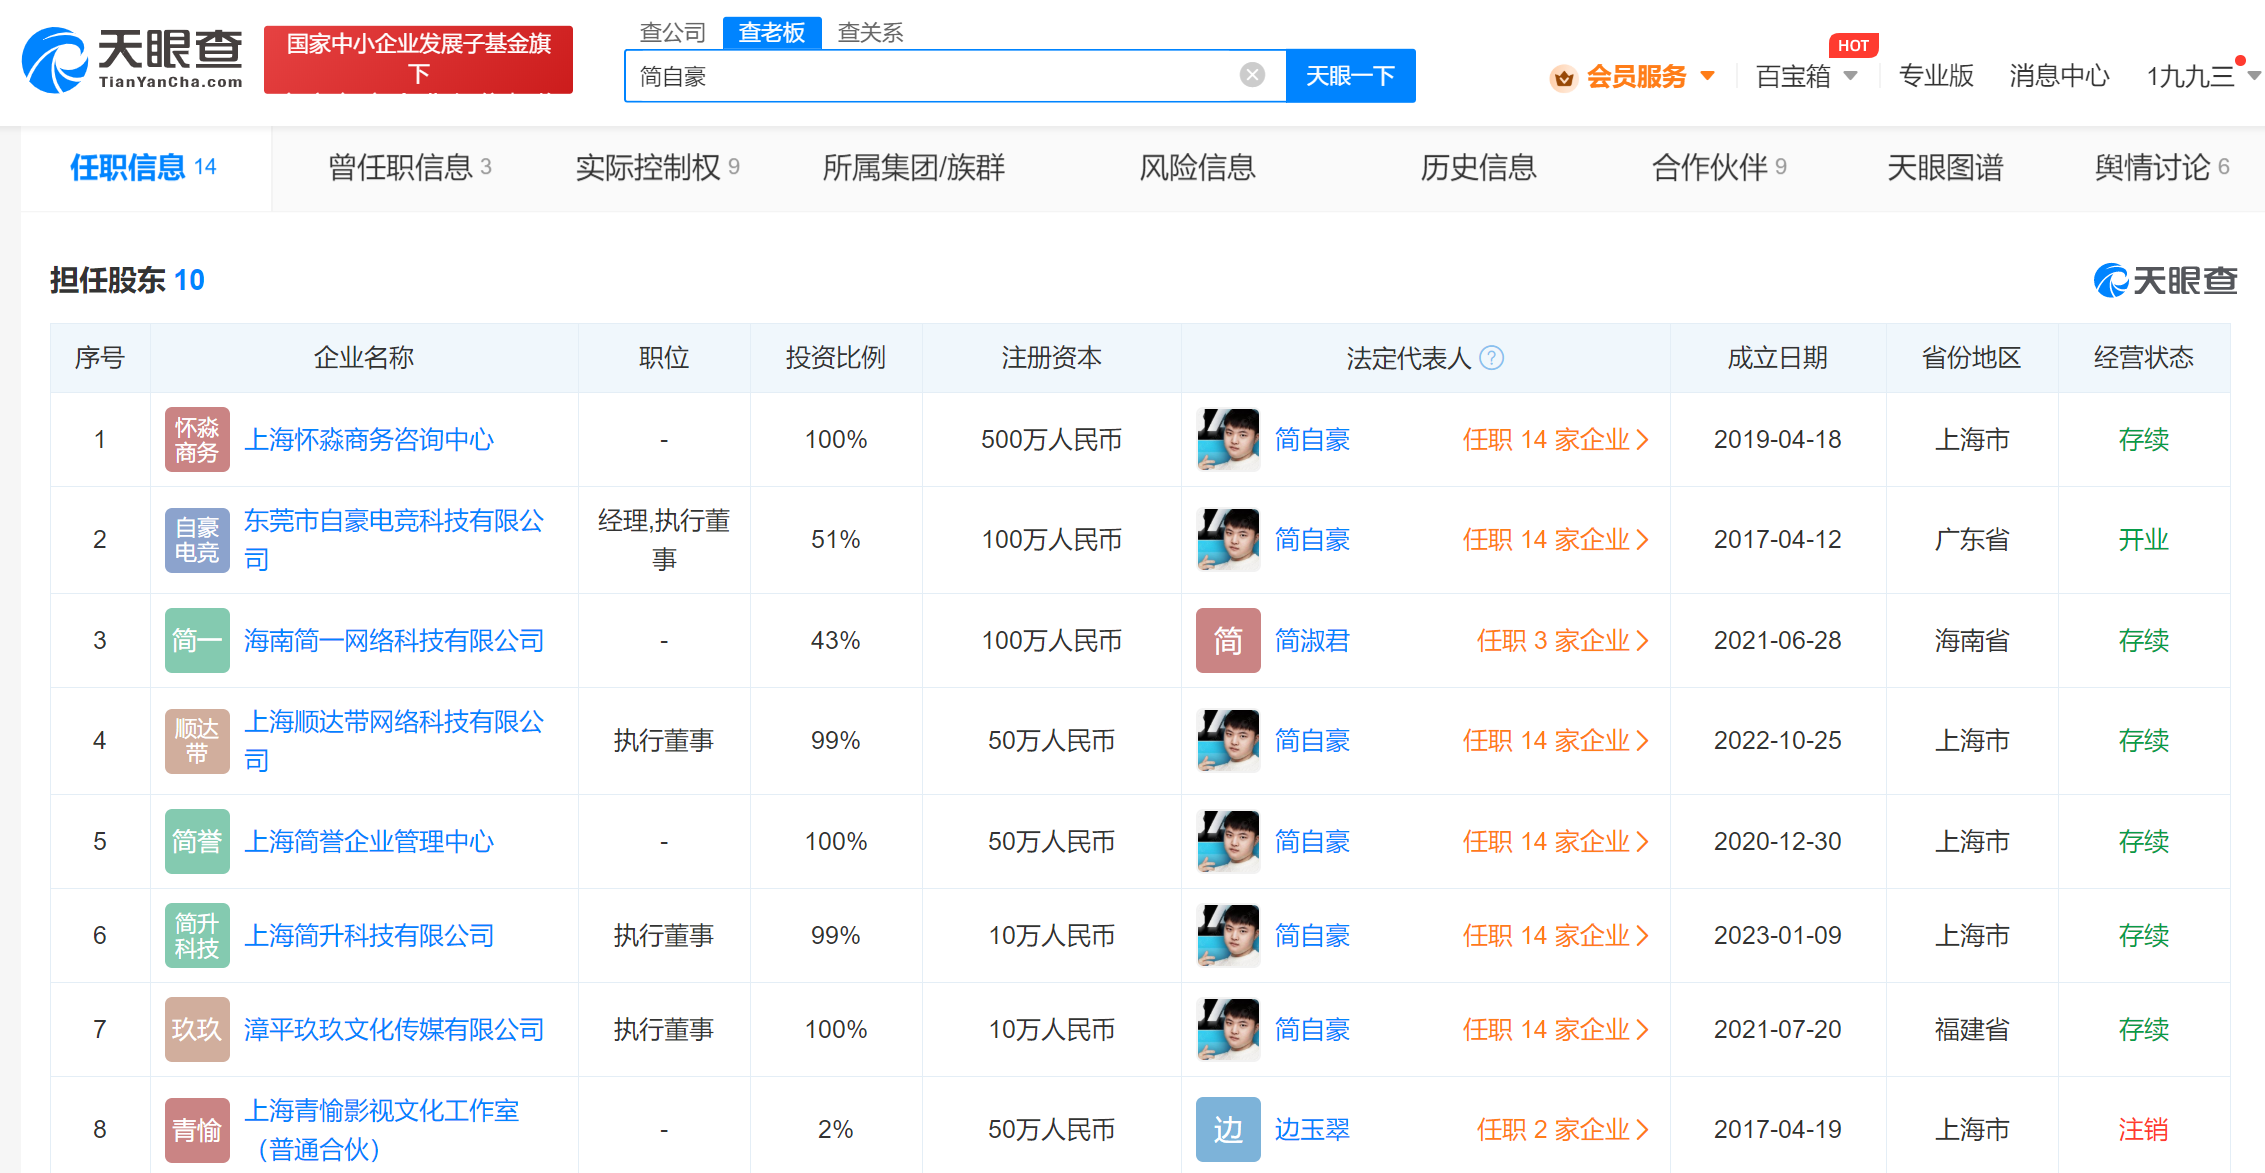2265x1173 pixels.
Task: Open the 历史信息 tab
Action: tap(1478, 167)
